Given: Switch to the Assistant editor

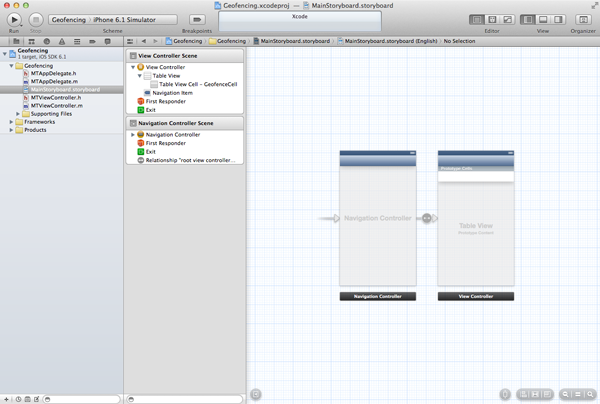Looking at the screenshot, I should 492,20.
